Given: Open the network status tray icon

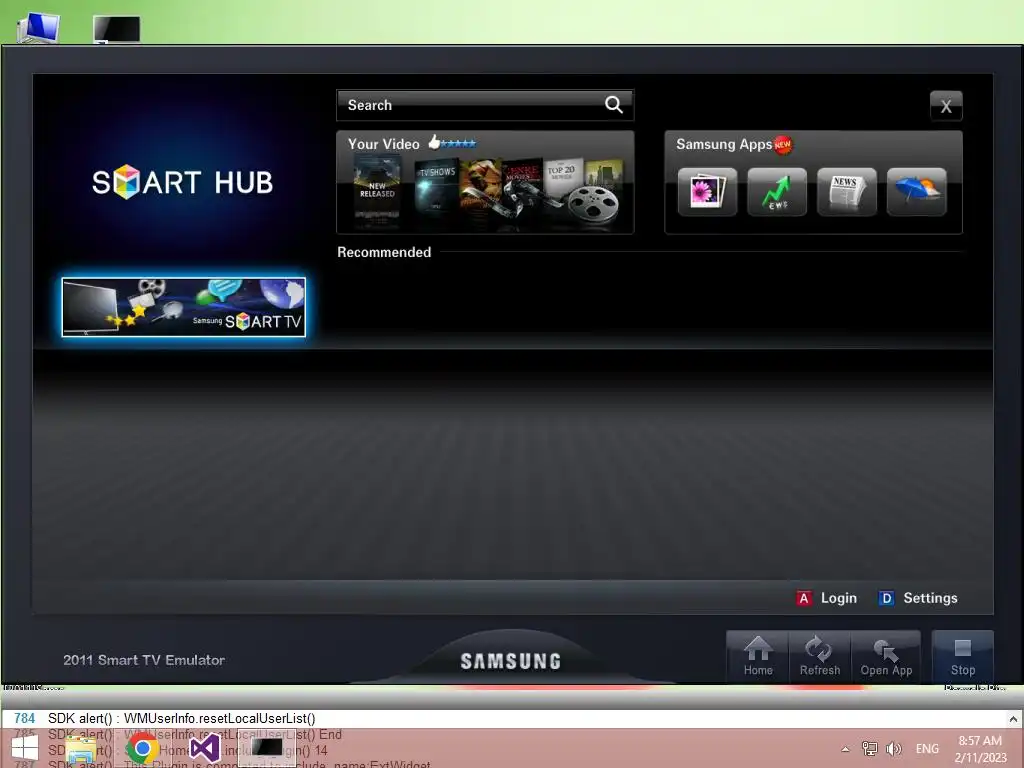Looking at the screenshot, I should [869, 748].
